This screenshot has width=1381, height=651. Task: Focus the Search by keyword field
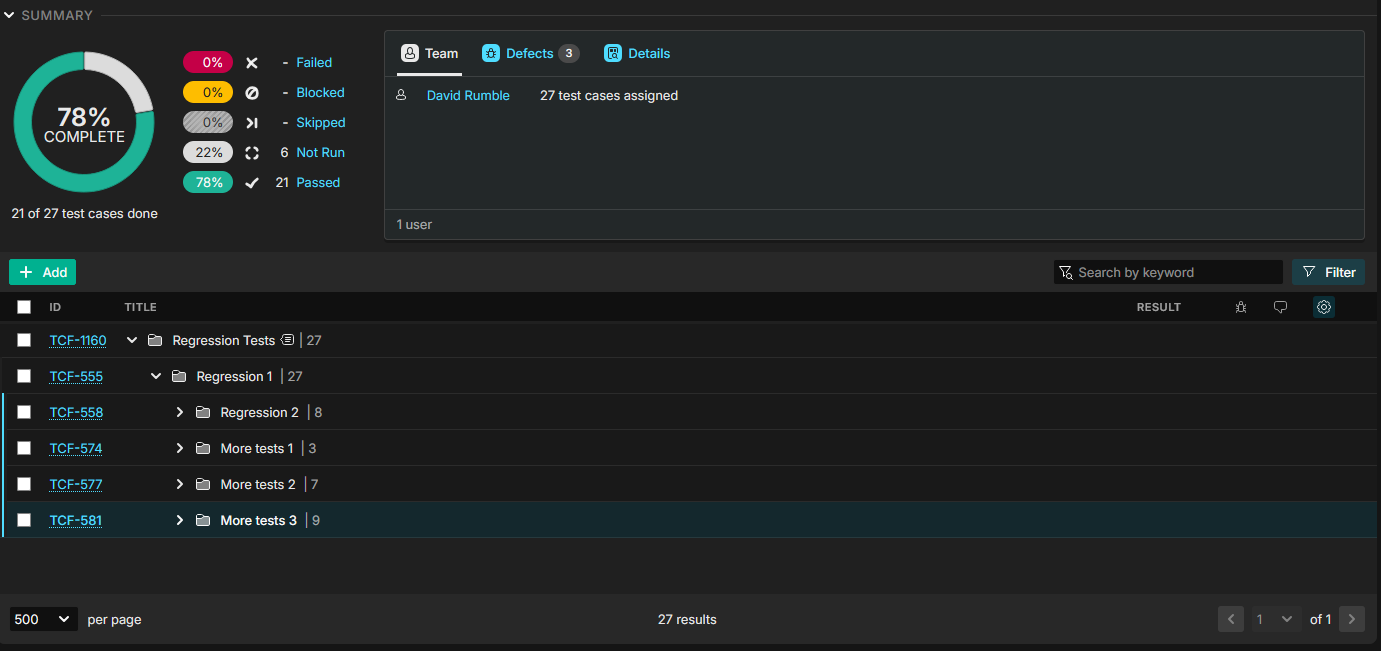pyautogui.click(x=1175, y=272)
